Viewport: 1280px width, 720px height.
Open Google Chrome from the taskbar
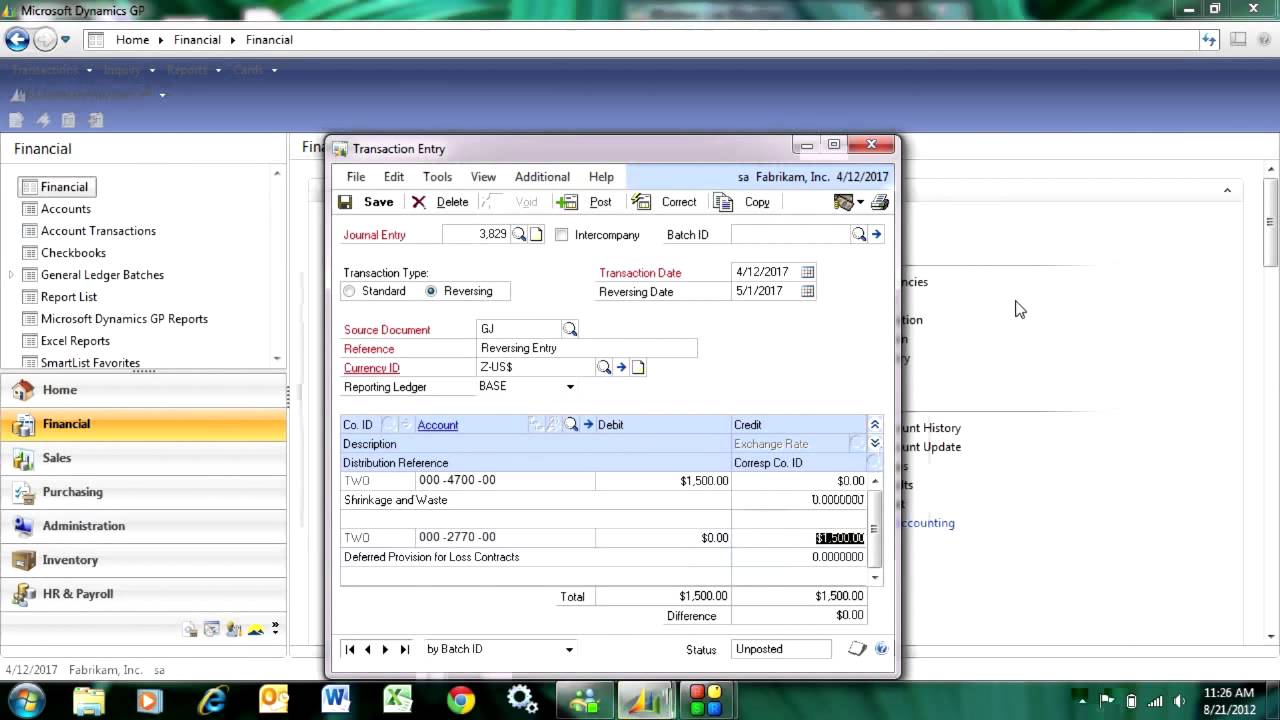click(x=460, y=699)
